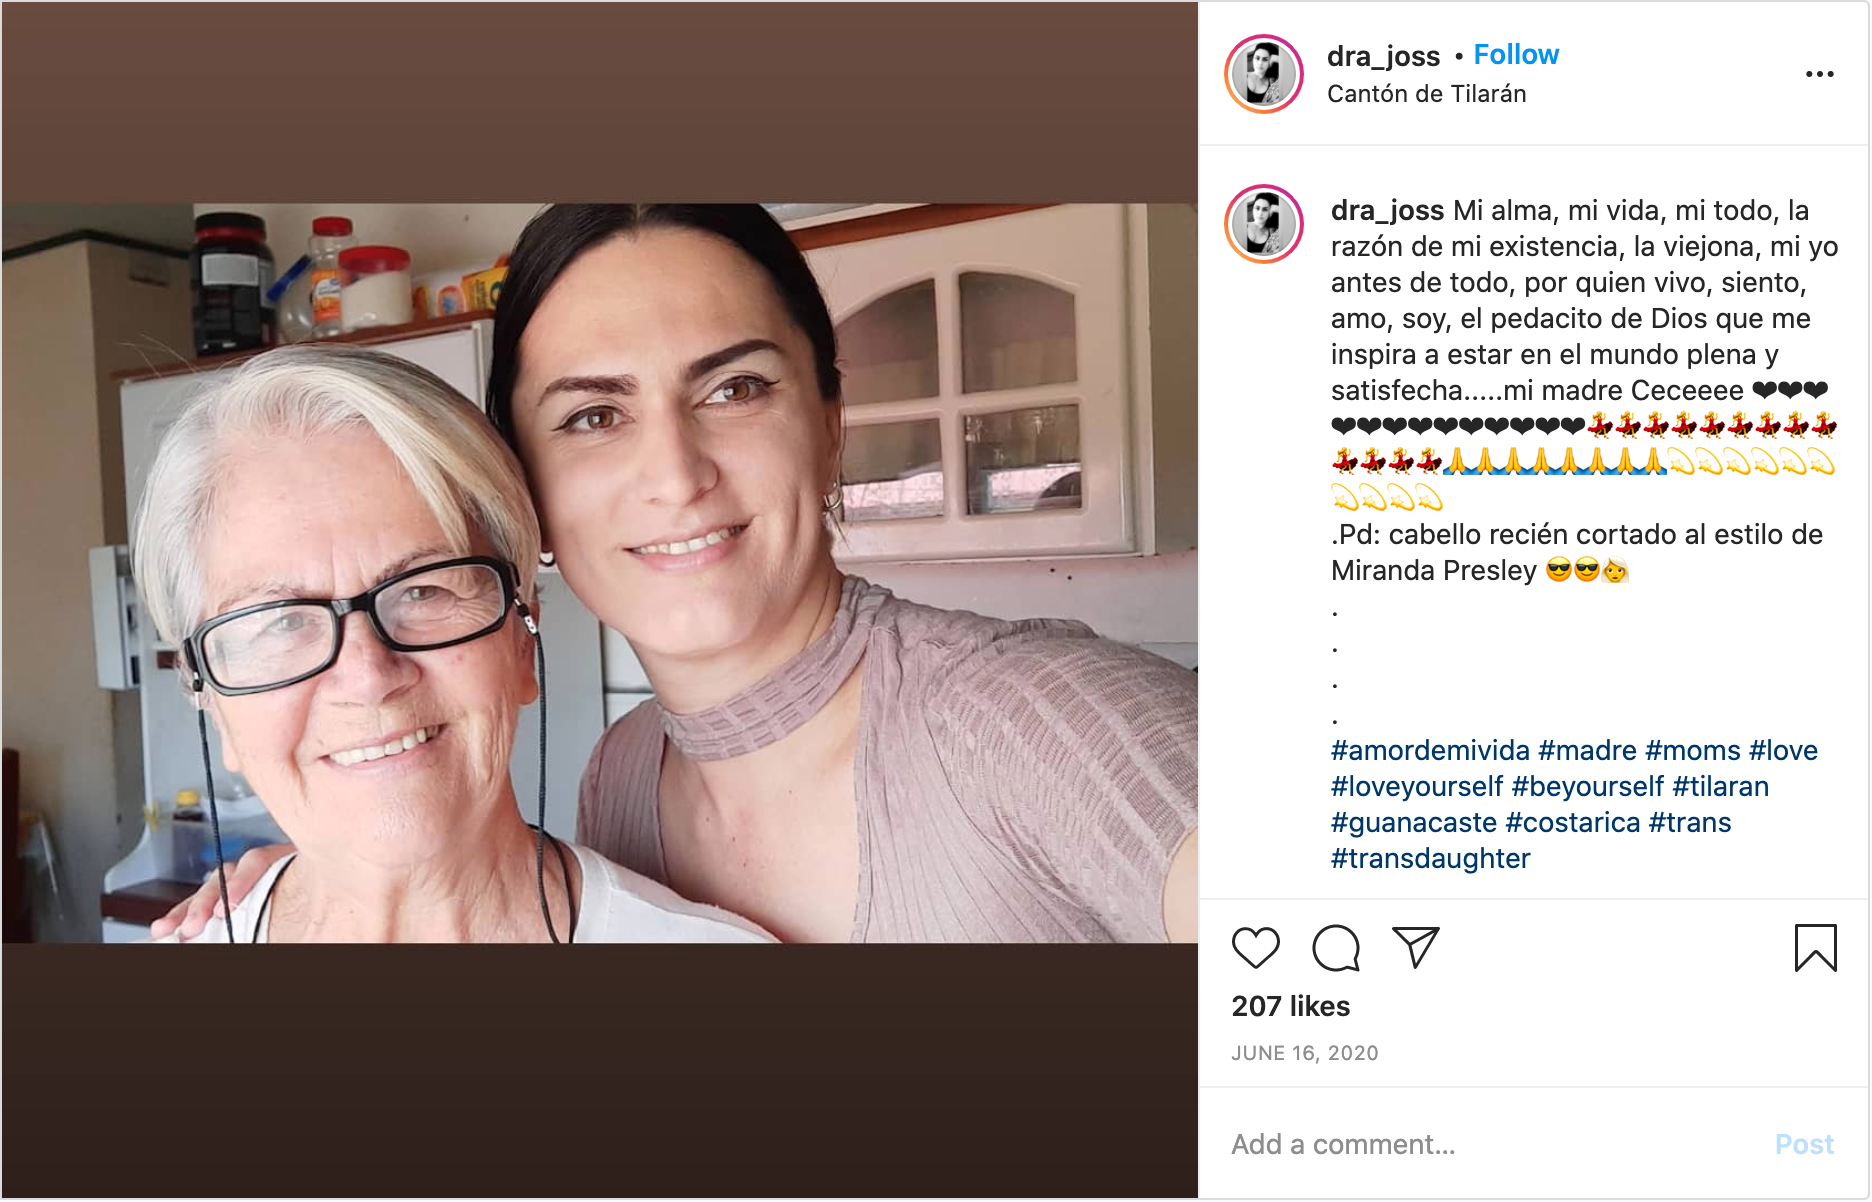The width and height of the screenshot is (1872, 1202).
Task: Click dra_joss avatar beside the caption
Action: 1264,224
